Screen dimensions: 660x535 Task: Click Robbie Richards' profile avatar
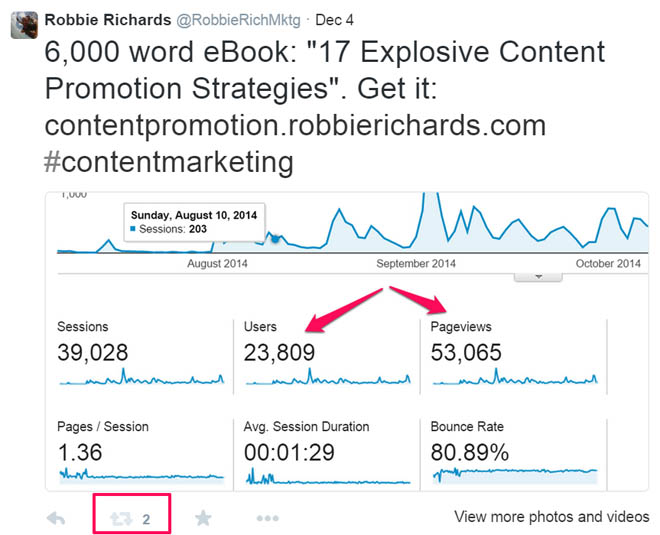(24, 23)
